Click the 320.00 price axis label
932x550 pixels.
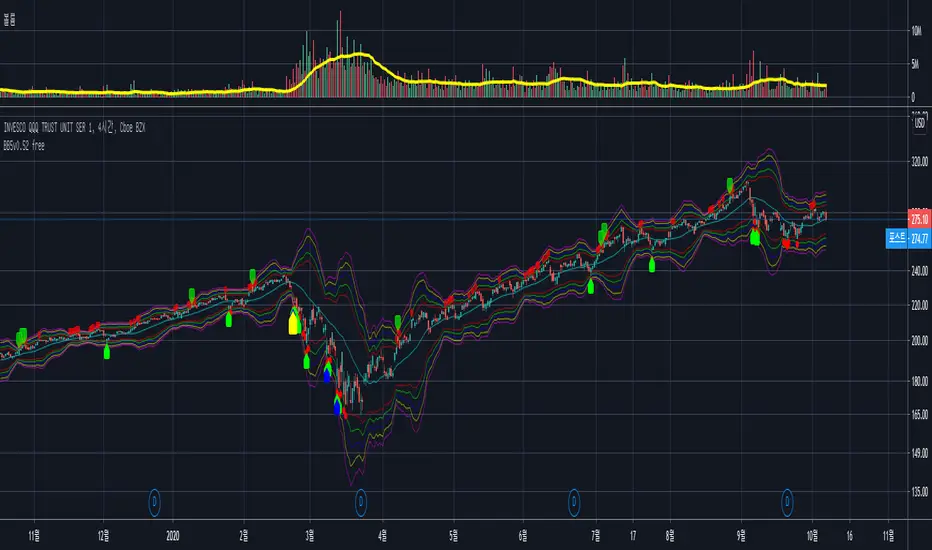(920, 161)
